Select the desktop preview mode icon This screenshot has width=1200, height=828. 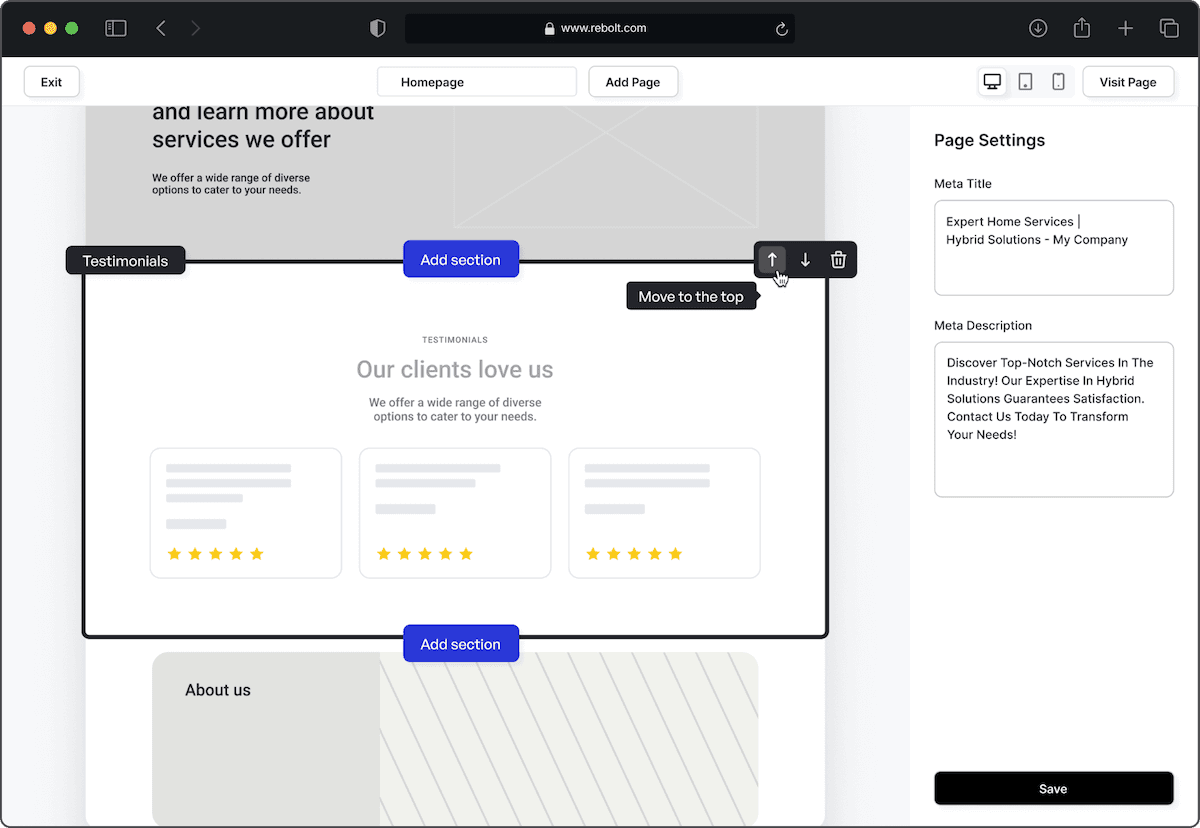tap(991, 81)
